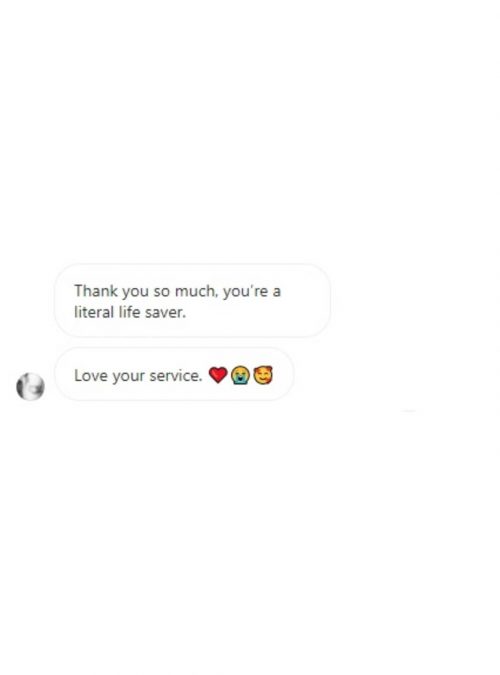Click the word 'so' in first message
500x675 pixels.
(161, 292)
